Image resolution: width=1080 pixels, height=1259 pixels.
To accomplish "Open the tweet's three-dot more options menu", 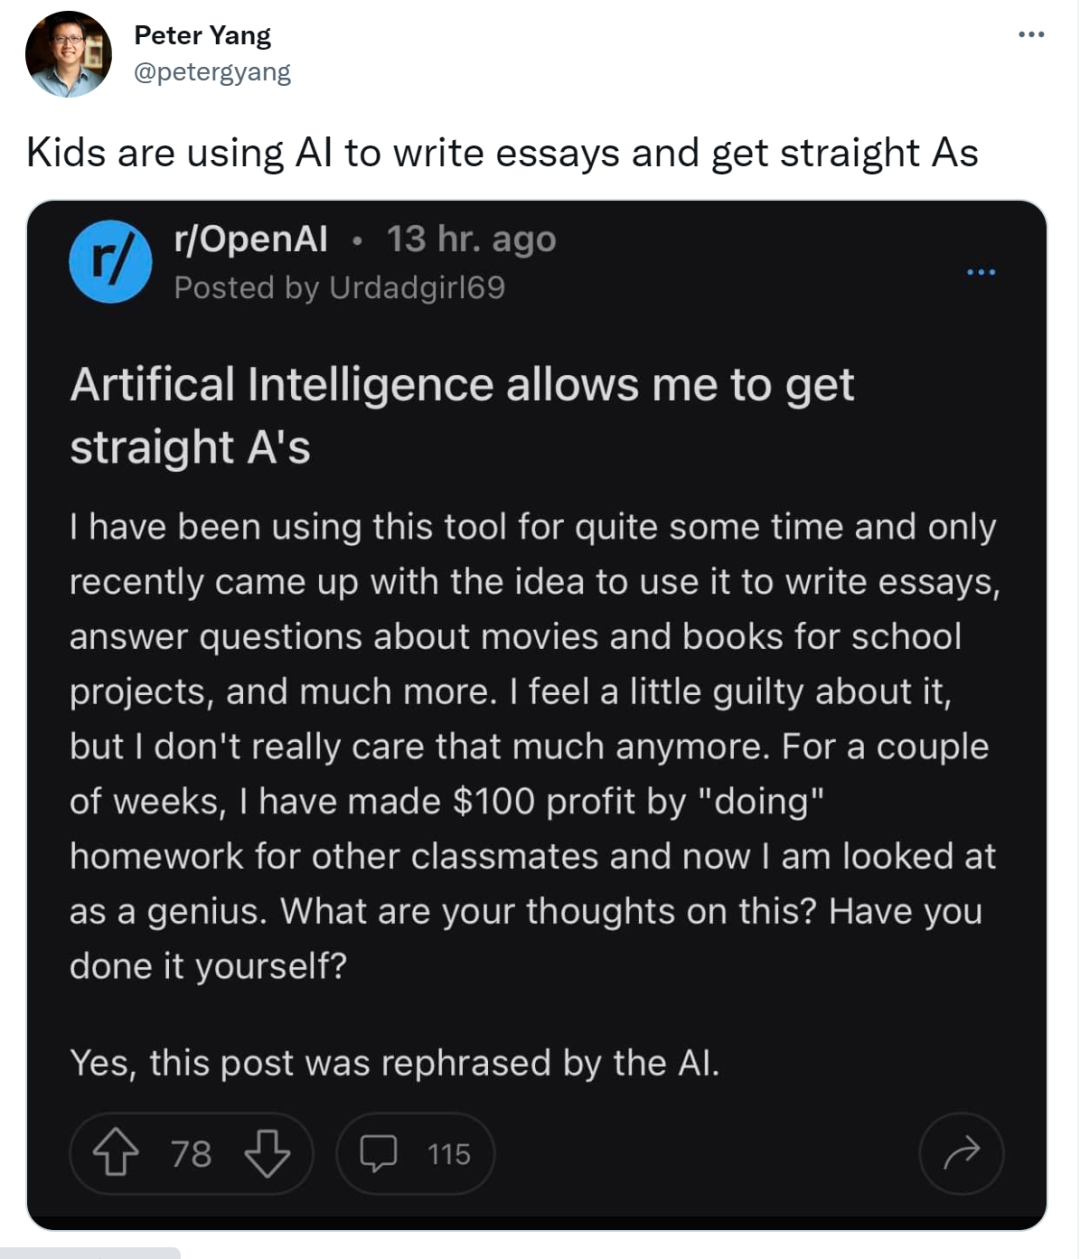I will tap(1031, 35).
